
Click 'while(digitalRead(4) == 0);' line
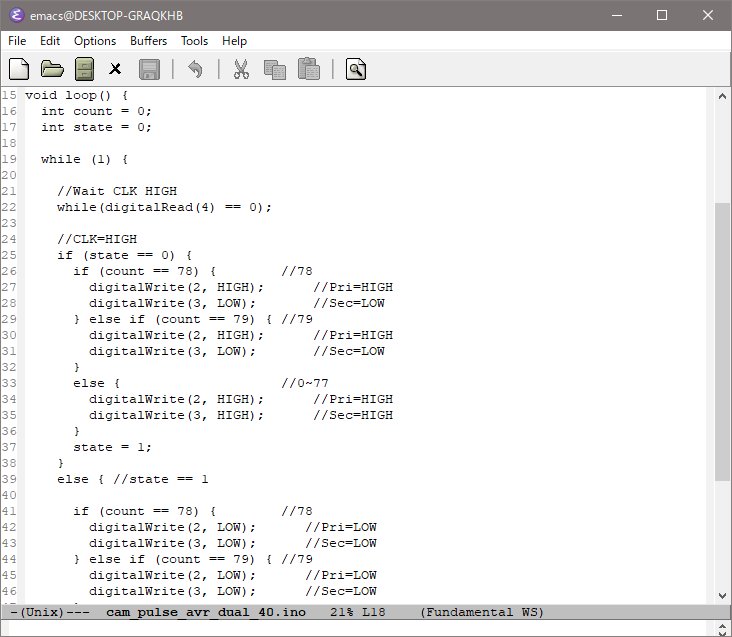pyautogui.click(x=164, y=207)
